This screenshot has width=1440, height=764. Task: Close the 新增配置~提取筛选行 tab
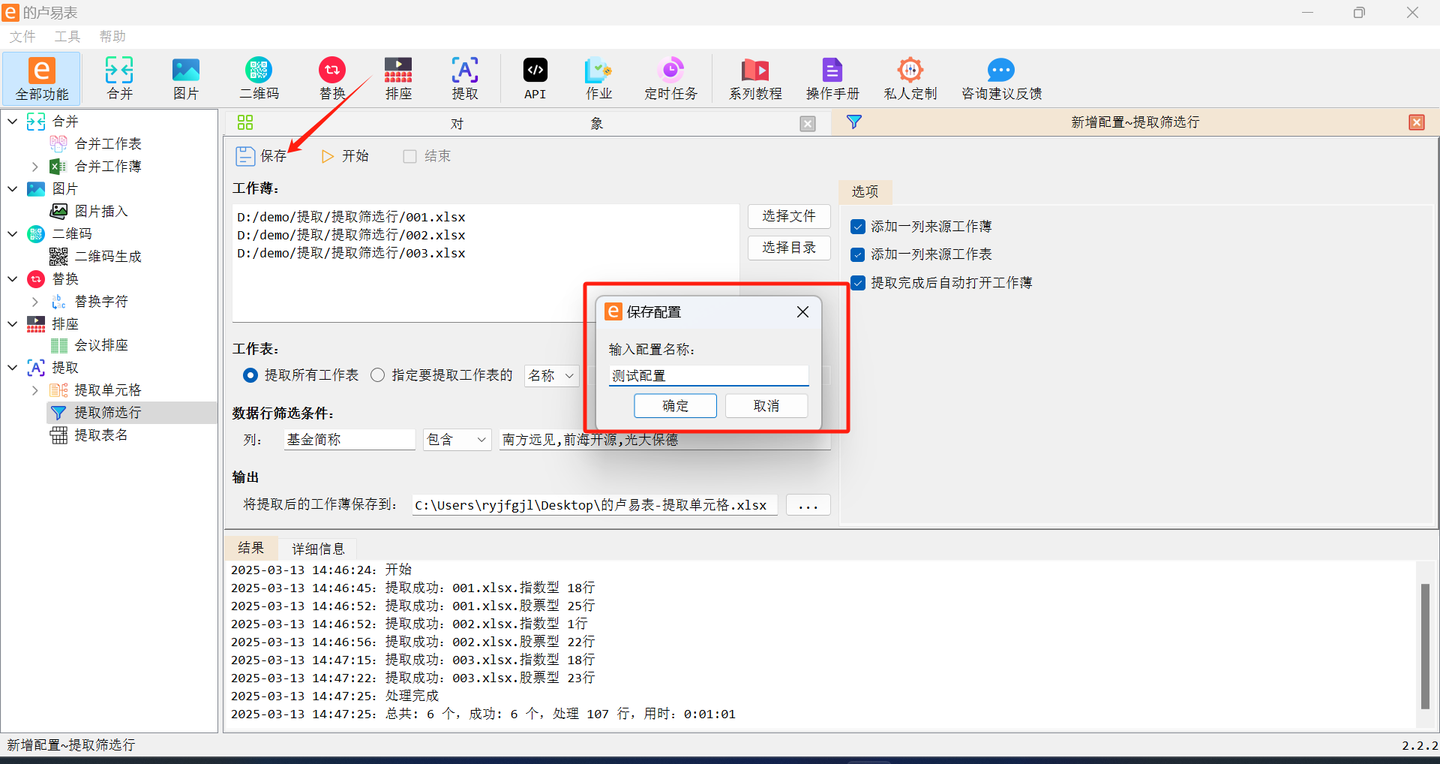click(1416, 122)
